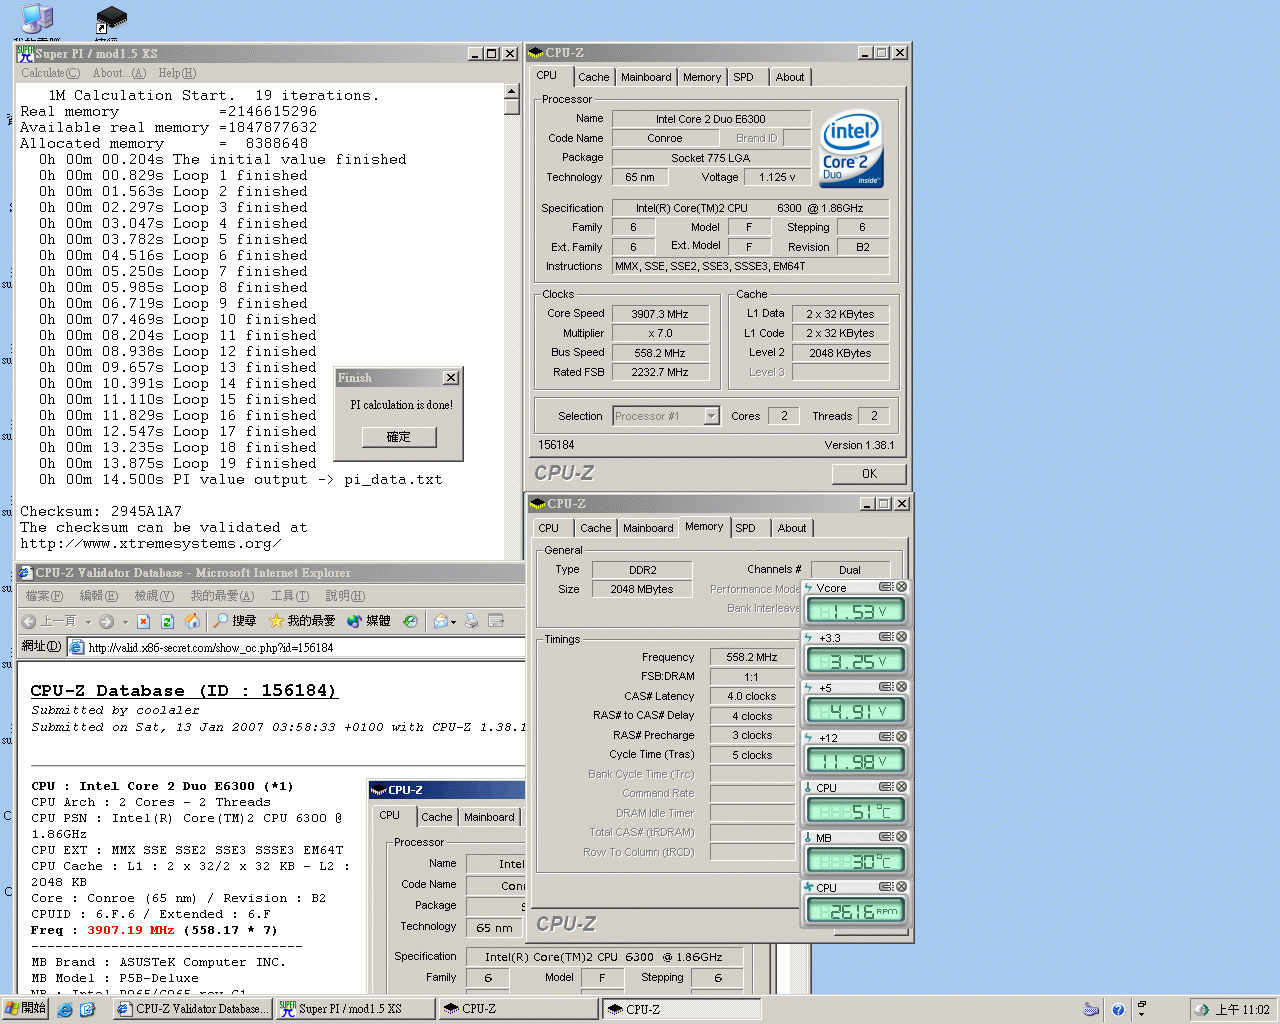The height and width of the screenshot is (1024, 1280).
Task: Click IE quick launch icon in taskbar
Action: (x=65, y=1010)
